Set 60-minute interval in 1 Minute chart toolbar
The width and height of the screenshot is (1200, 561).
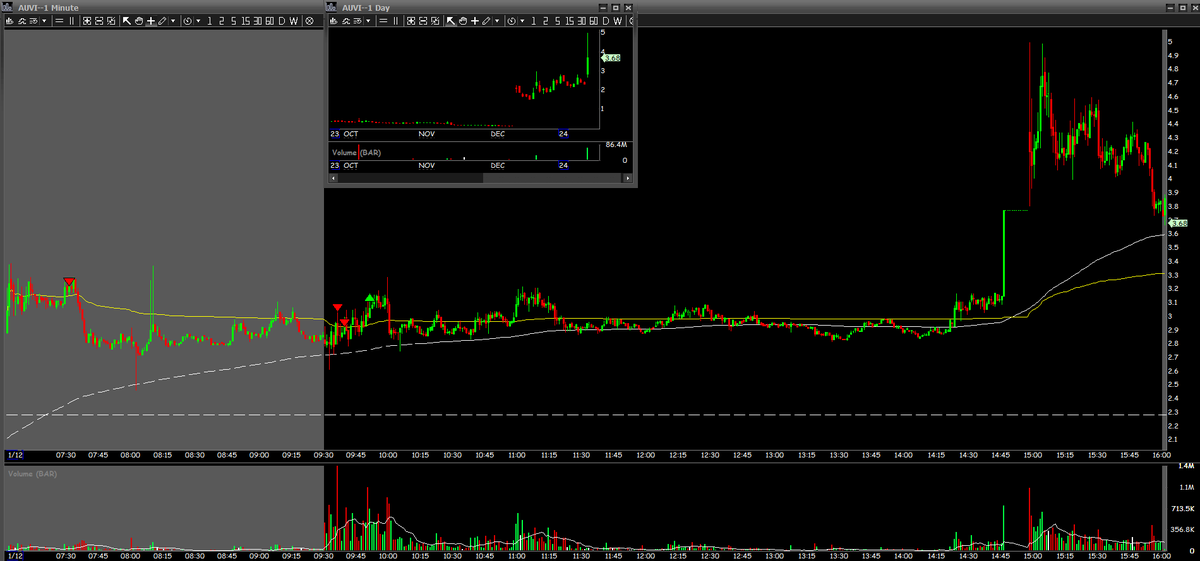[x=270, y=21]
